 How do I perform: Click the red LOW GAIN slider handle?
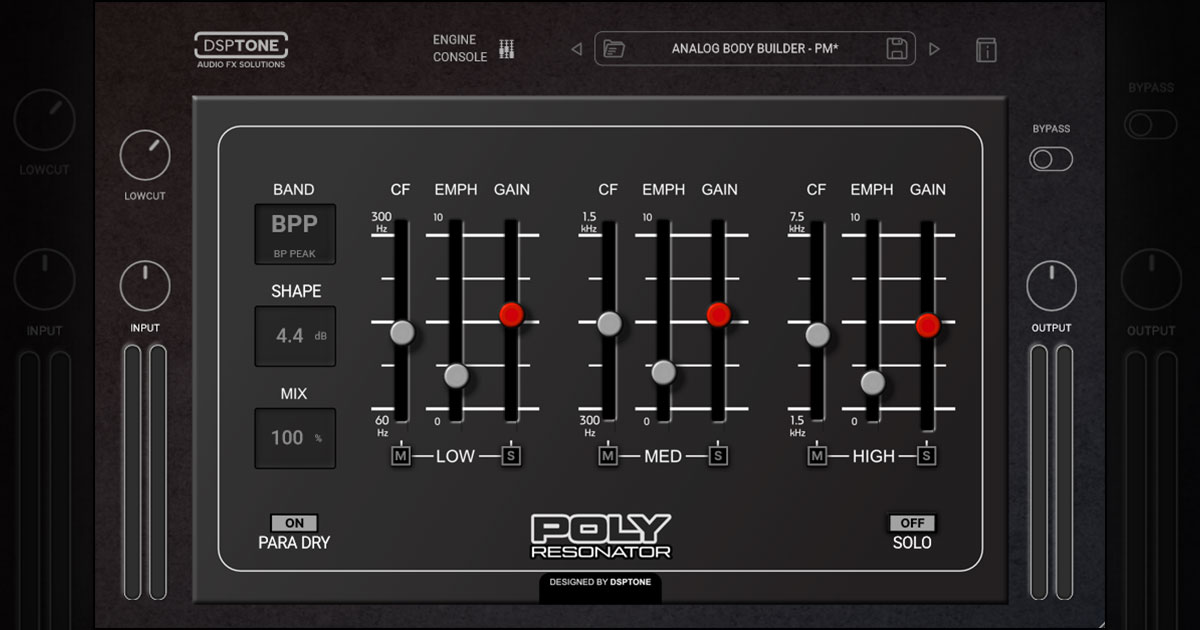pos(511,314)
